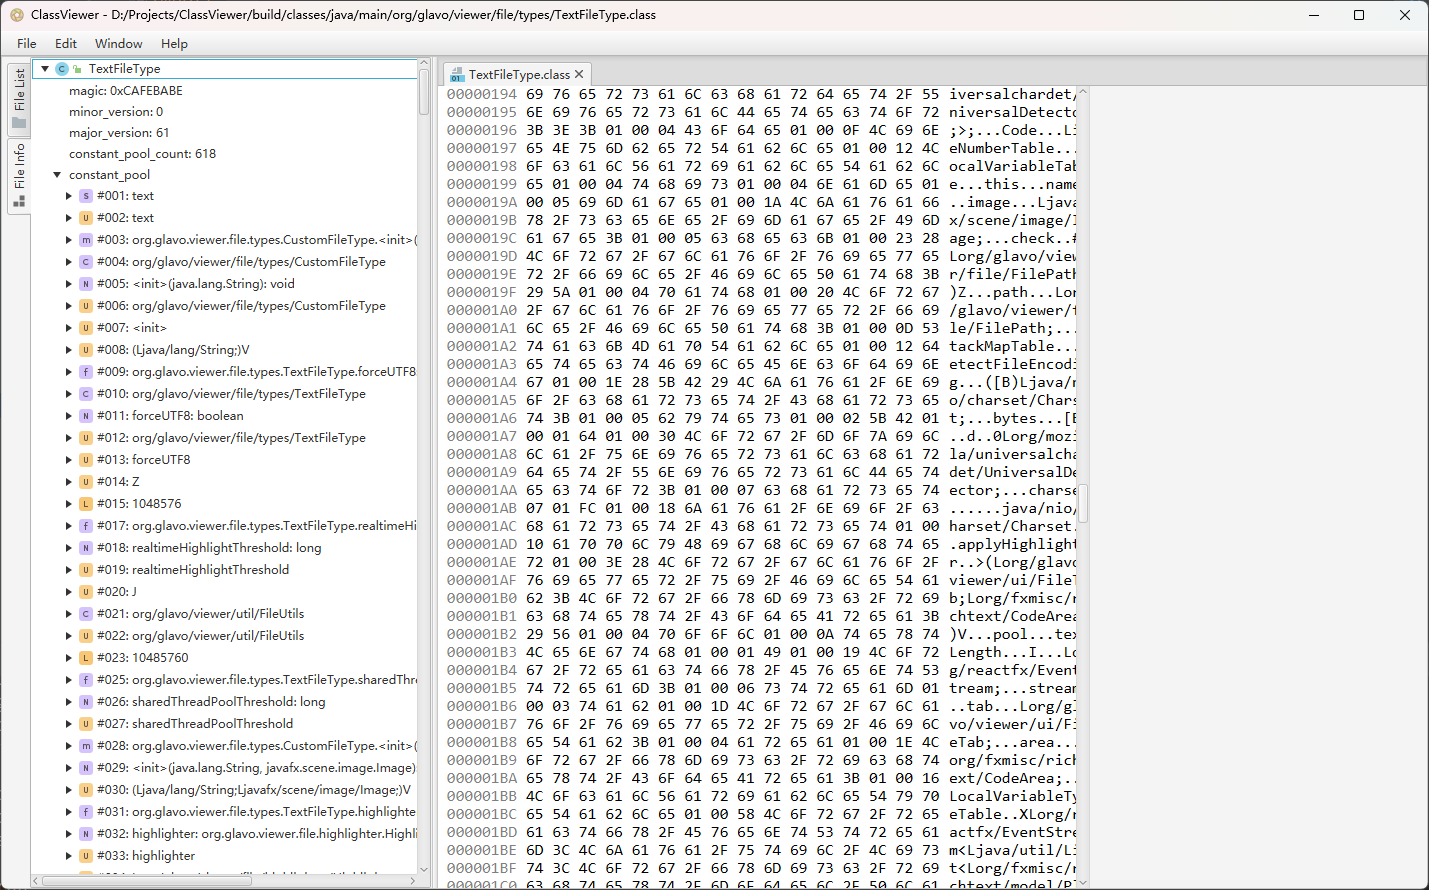
Task: Click the U icon of constant #012
Action: (x=86, y=438)
